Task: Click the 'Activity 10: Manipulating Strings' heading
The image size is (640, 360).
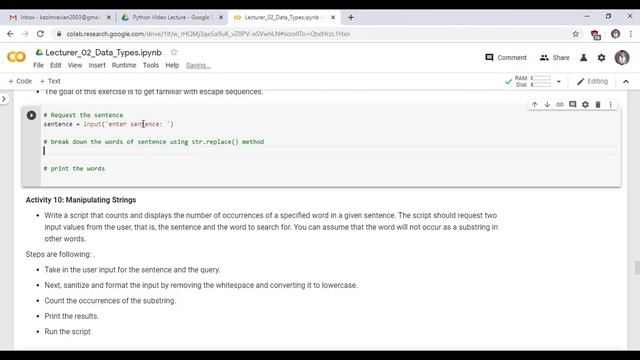Action: tap(81, 200)
